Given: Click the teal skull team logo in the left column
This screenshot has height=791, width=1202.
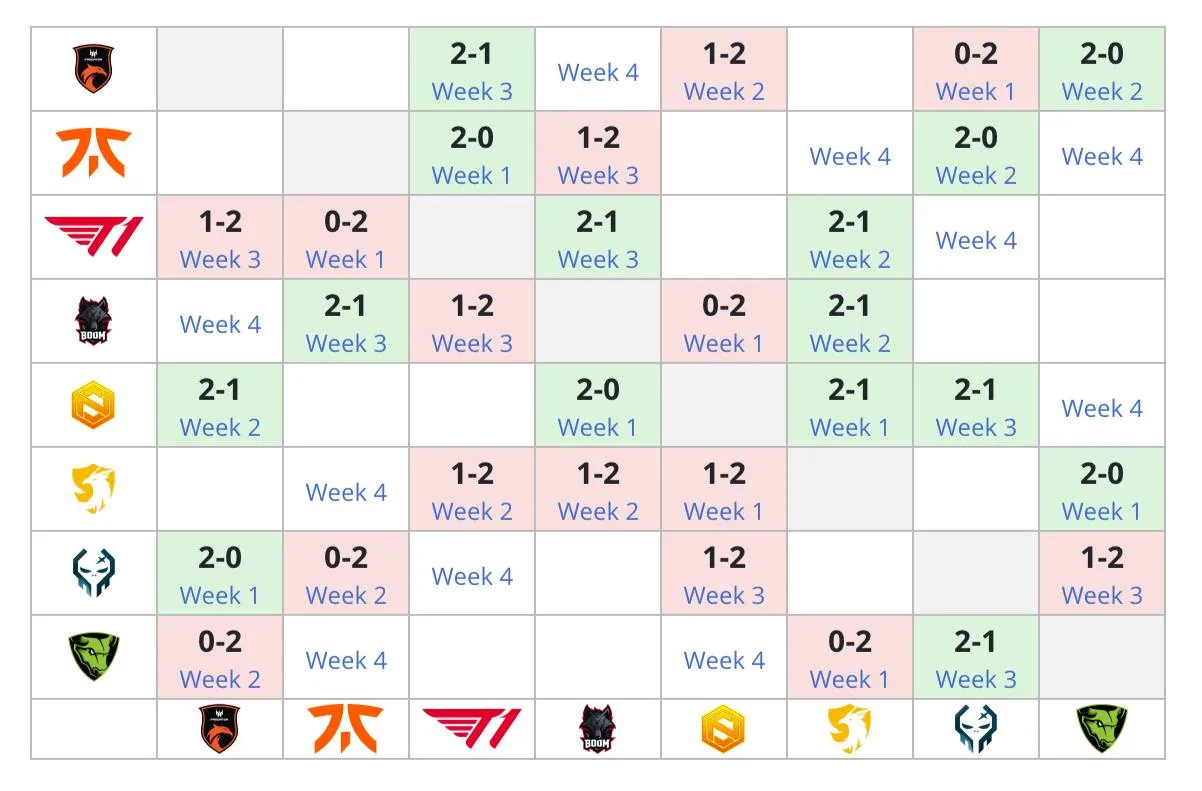Looking at the screenshot, I should click(94, 574).
